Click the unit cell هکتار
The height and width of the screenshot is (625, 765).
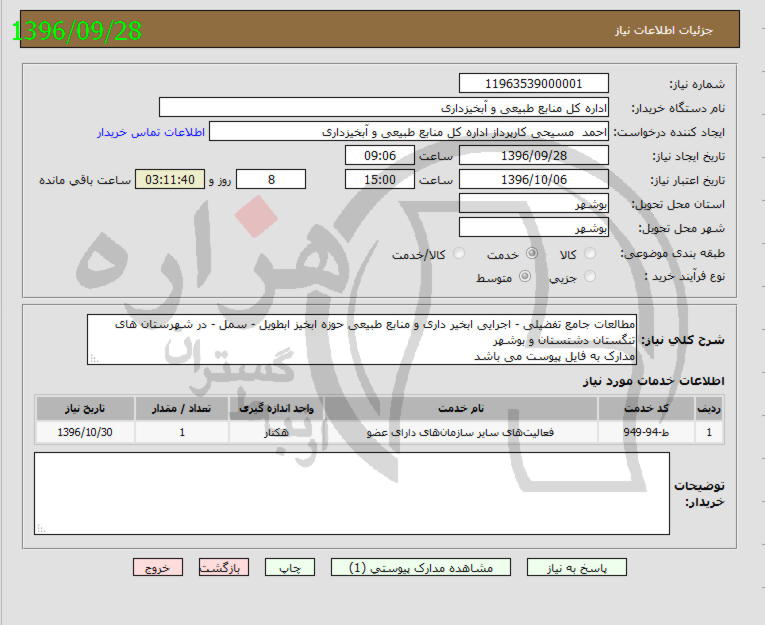point(277,432)
